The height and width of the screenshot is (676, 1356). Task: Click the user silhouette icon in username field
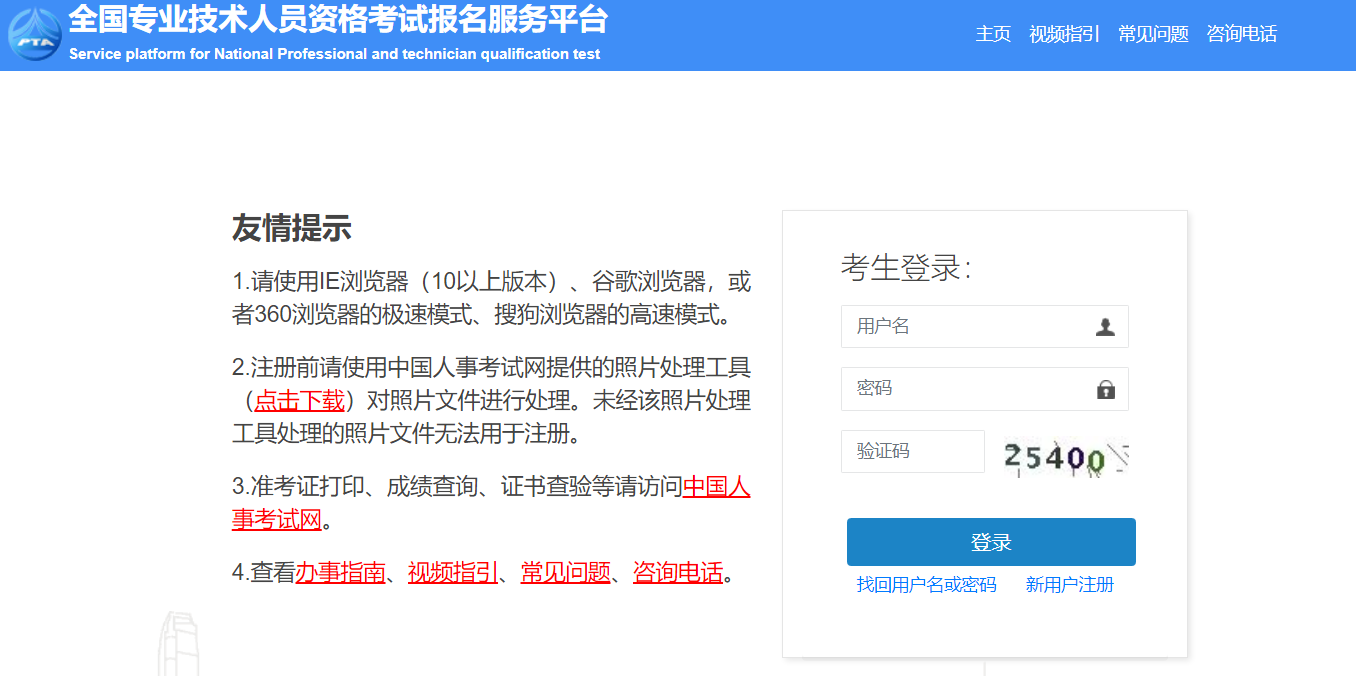[1105, 327]
